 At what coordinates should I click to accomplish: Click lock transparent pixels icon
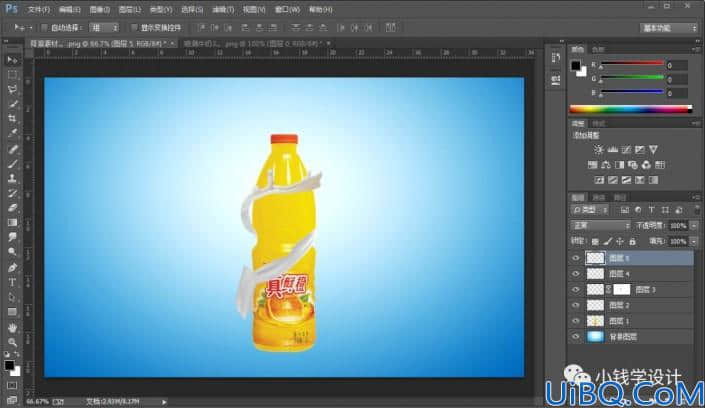pos(595,242)
